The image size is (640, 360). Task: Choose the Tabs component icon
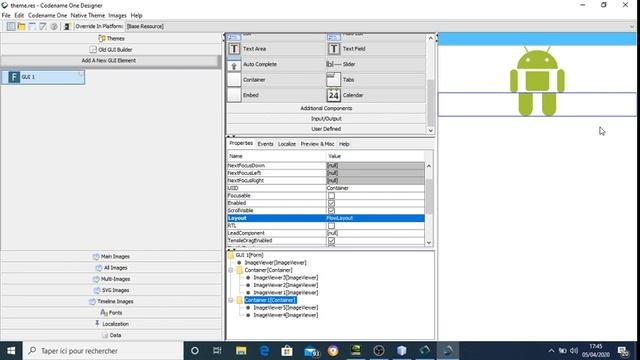pyautogui.click(x=333, y=80)
